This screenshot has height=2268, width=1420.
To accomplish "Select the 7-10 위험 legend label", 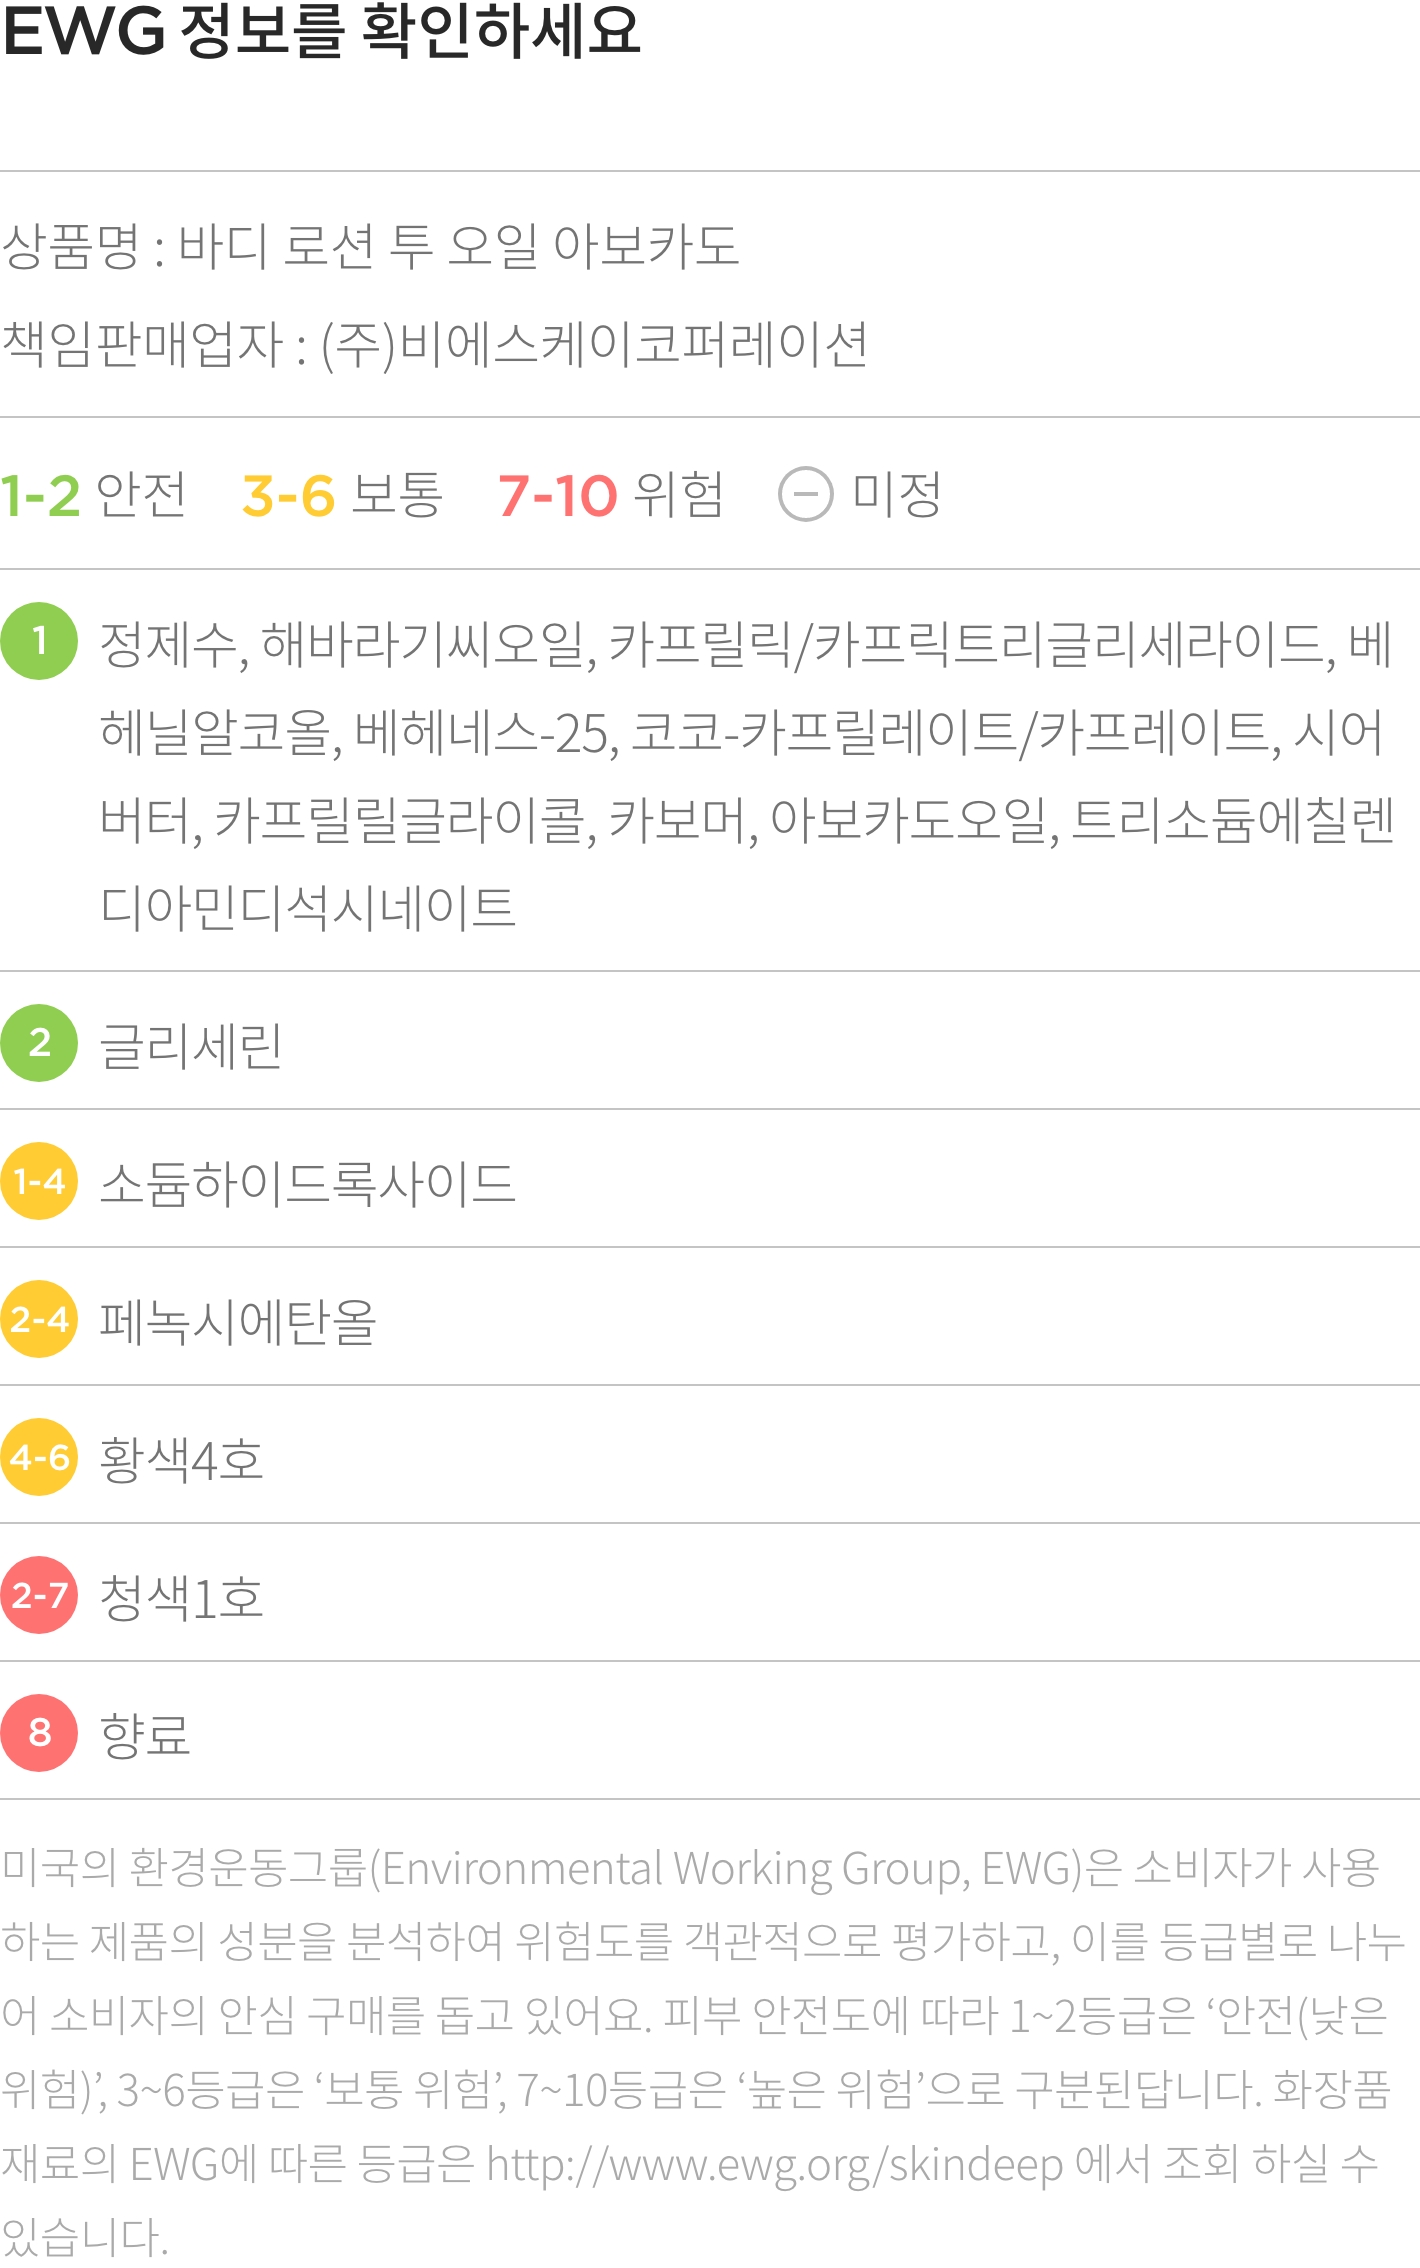I will point(611,495).
